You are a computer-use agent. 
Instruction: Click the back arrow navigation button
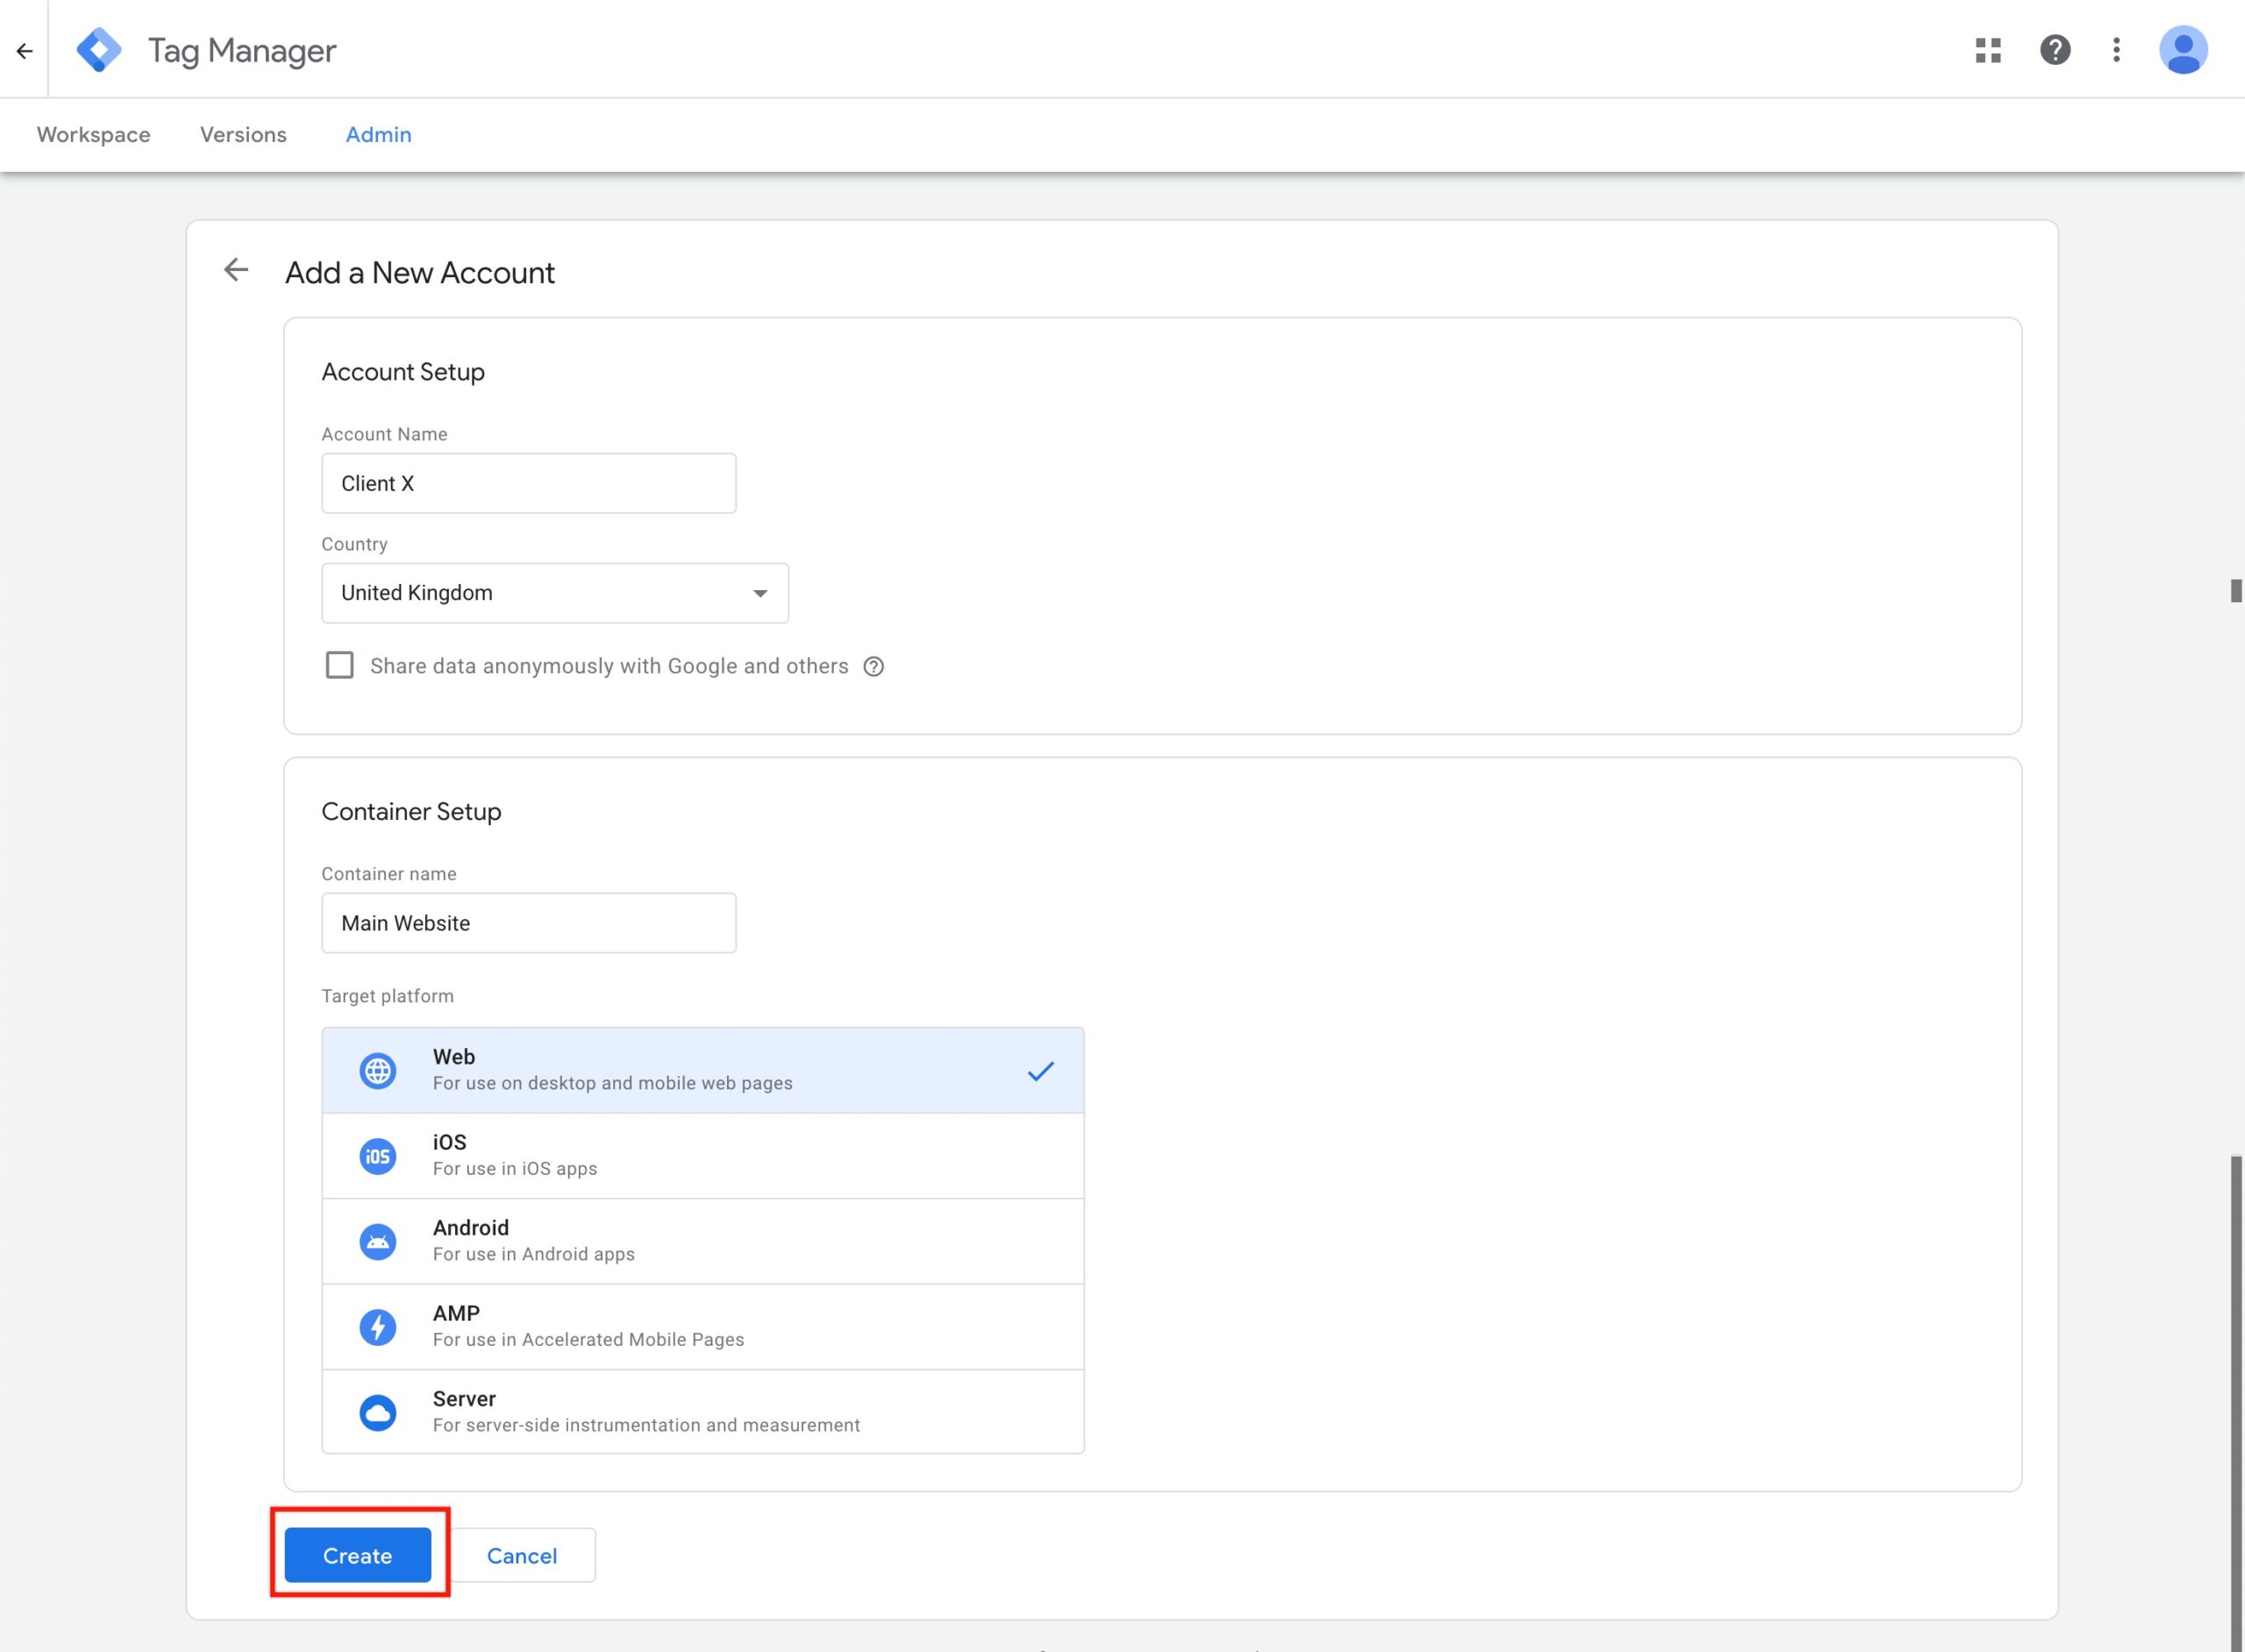[x=25, y=49]
